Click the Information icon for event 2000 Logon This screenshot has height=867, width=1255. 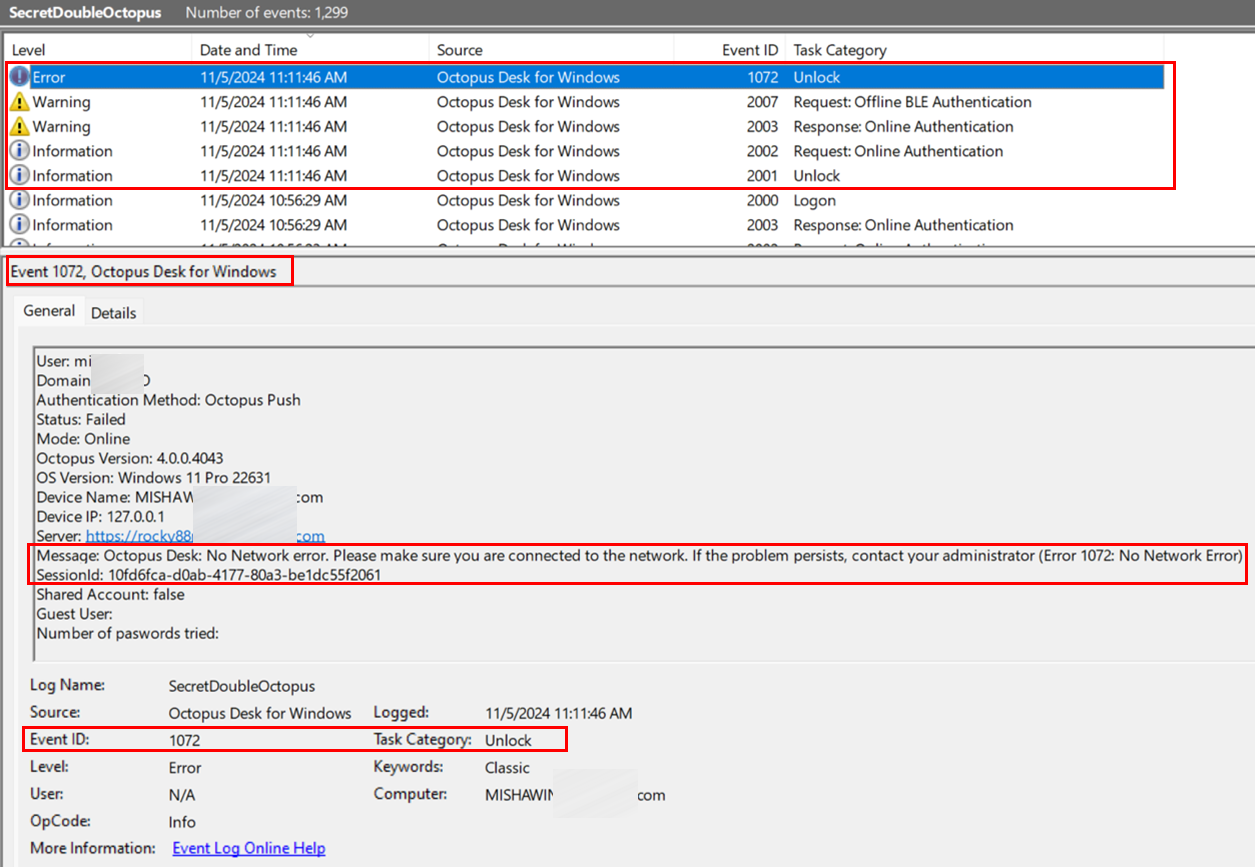tap(19, 200)
